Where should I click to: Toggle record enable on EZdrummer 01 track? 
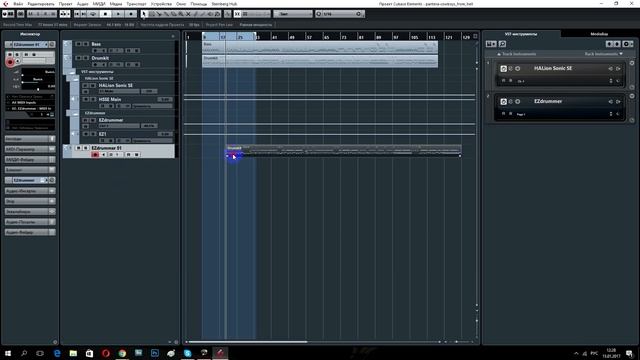pos(96,155)
